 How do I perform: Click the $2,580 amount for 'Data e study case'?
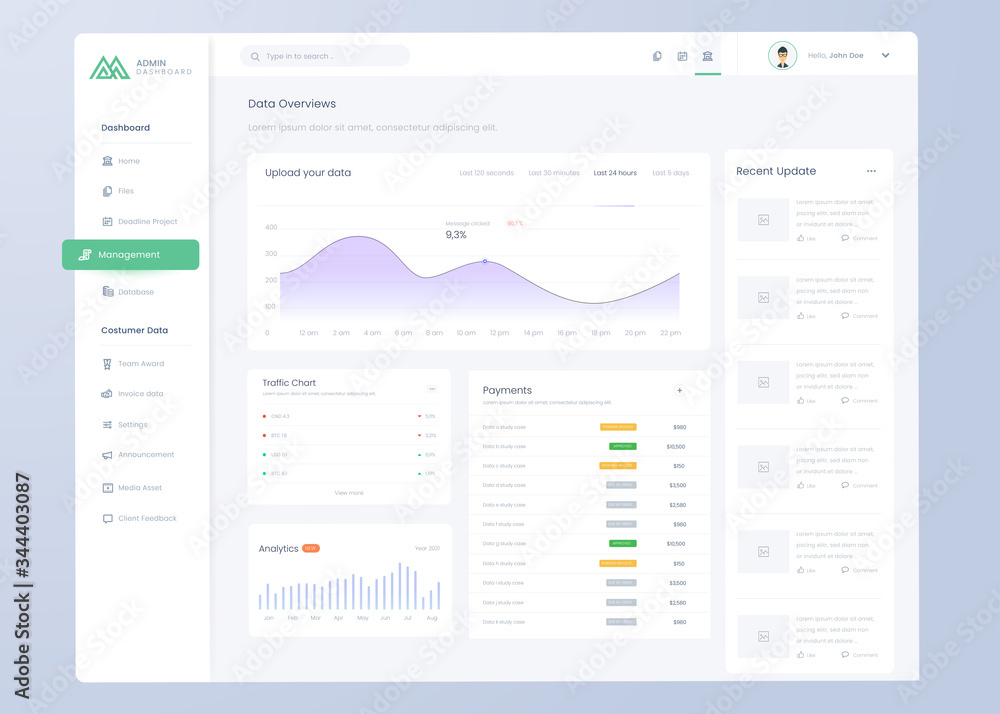coord(677,505)
